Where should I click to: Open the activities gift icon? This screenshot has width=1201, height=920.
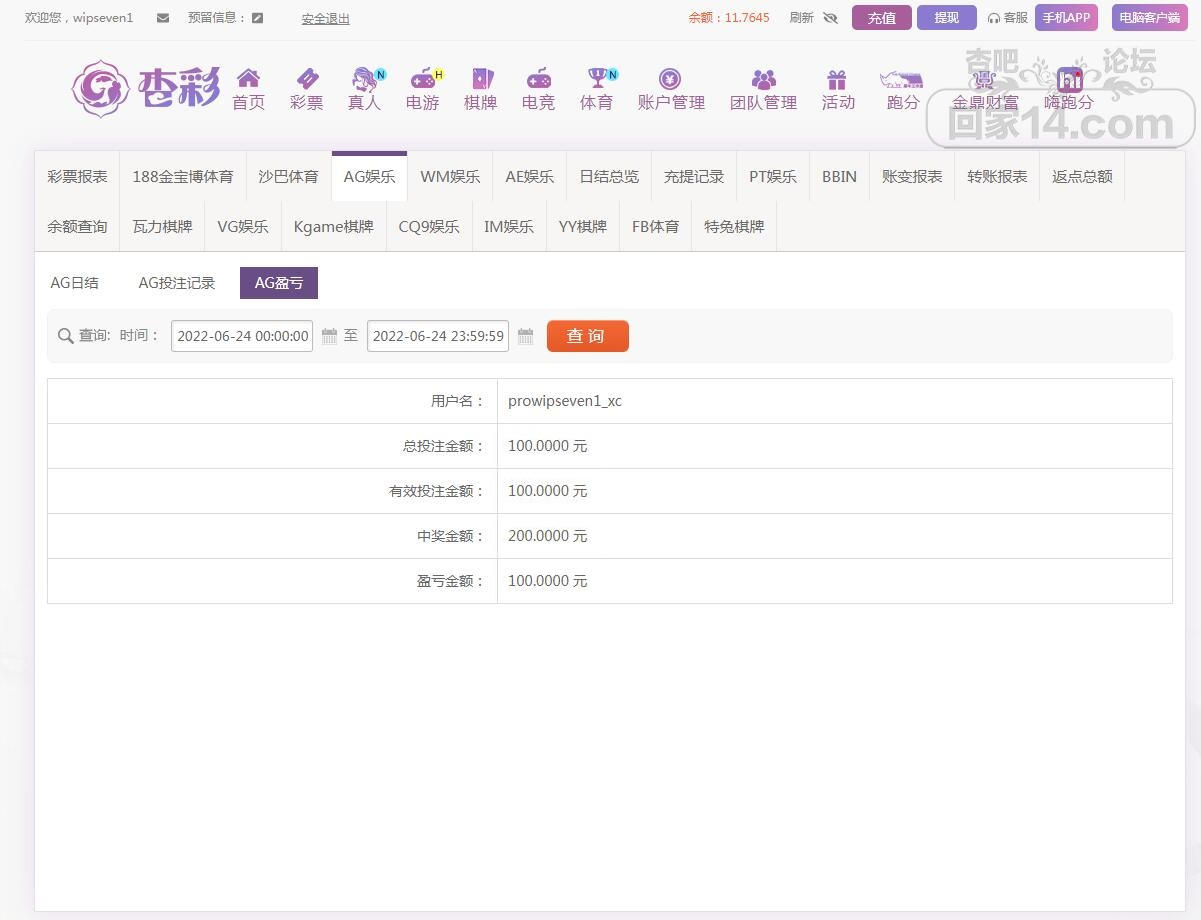pos(837,79)
